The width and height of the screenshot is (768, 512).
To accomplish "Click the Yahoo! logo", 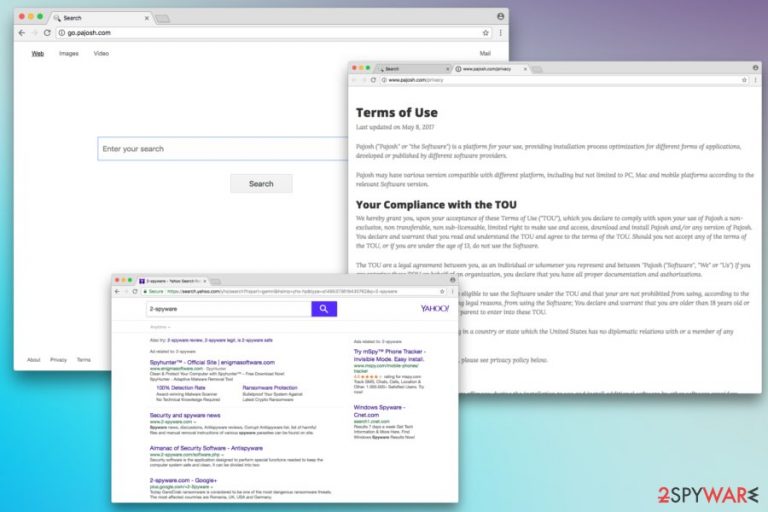I will (x=434, y=308).
